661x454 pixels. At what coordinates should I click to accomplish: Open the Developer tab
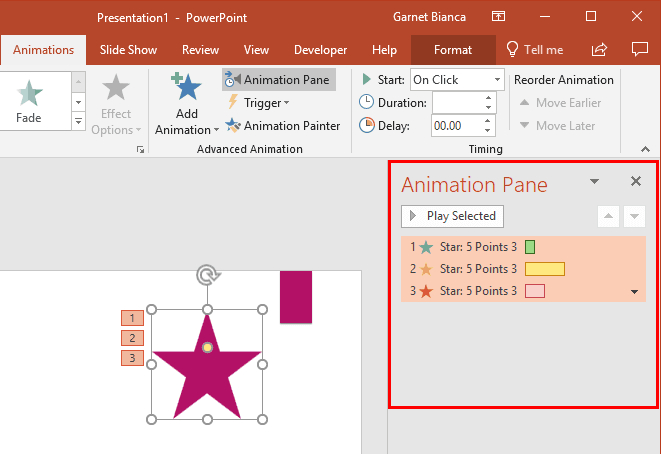[x=320, y=50]
